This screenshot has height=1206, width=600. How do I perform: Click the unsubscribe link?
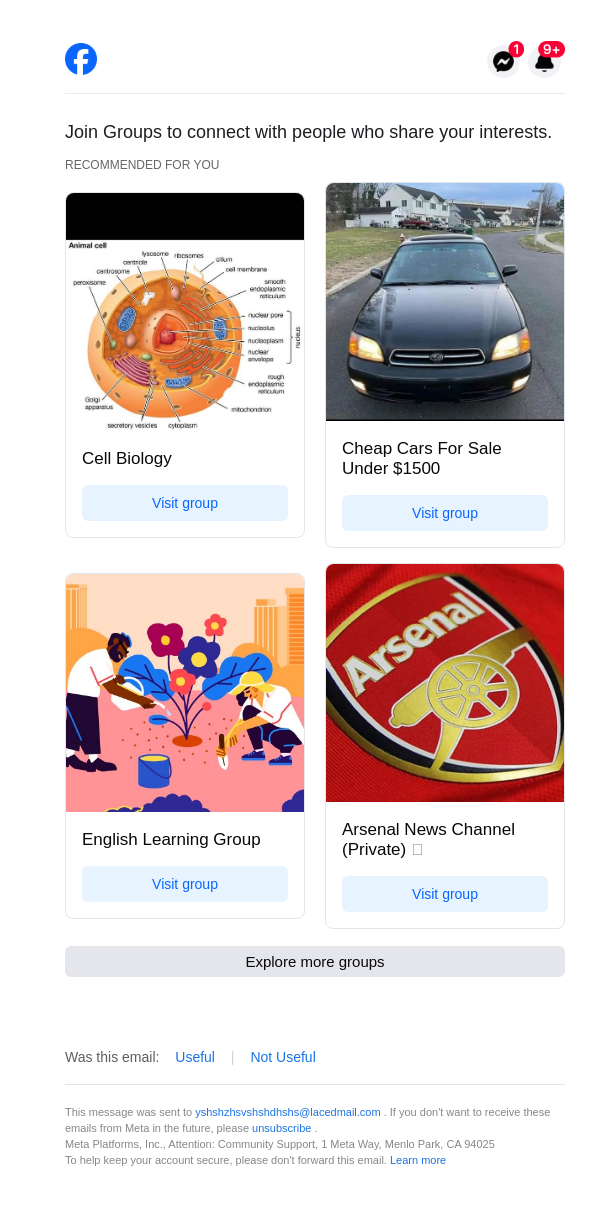point(281,1128)
